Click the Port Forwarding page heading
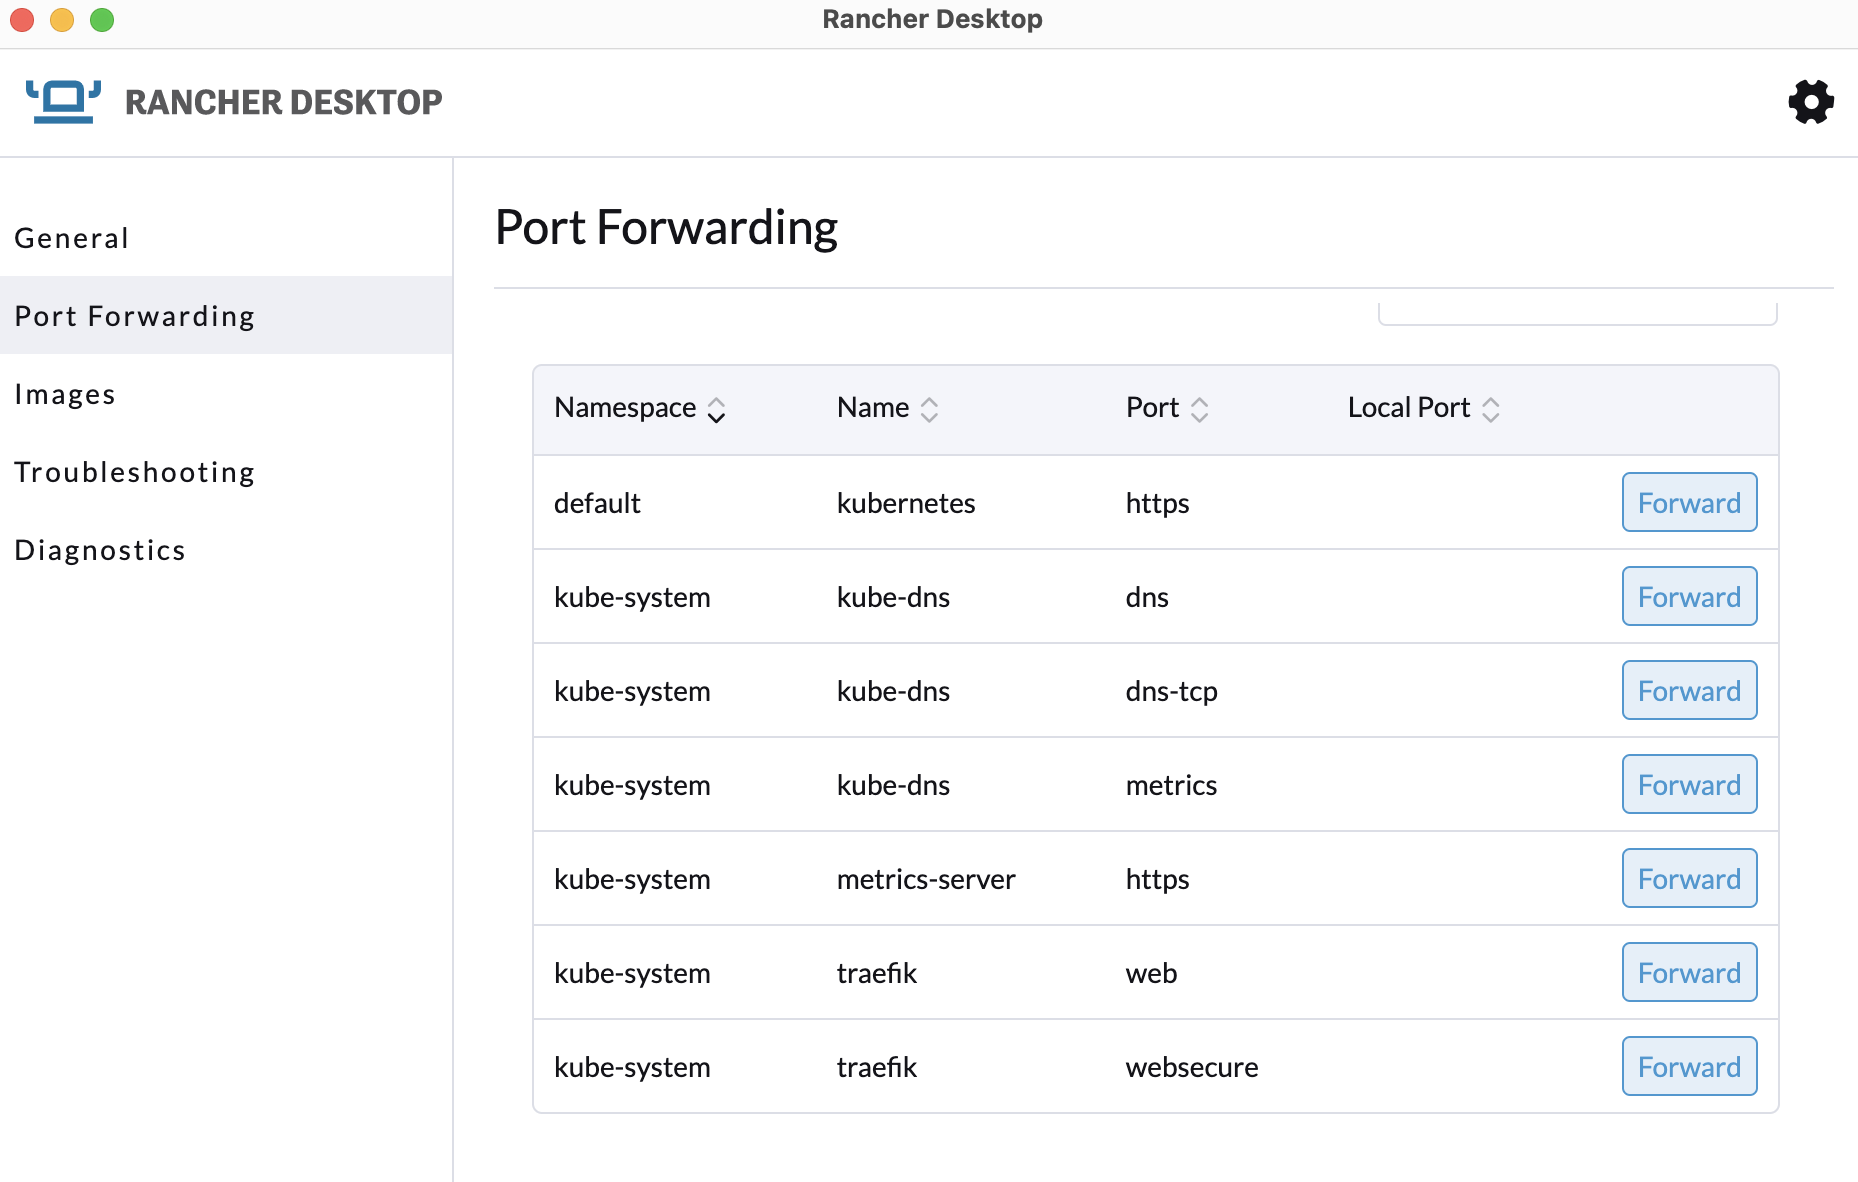 pos(666,228)
